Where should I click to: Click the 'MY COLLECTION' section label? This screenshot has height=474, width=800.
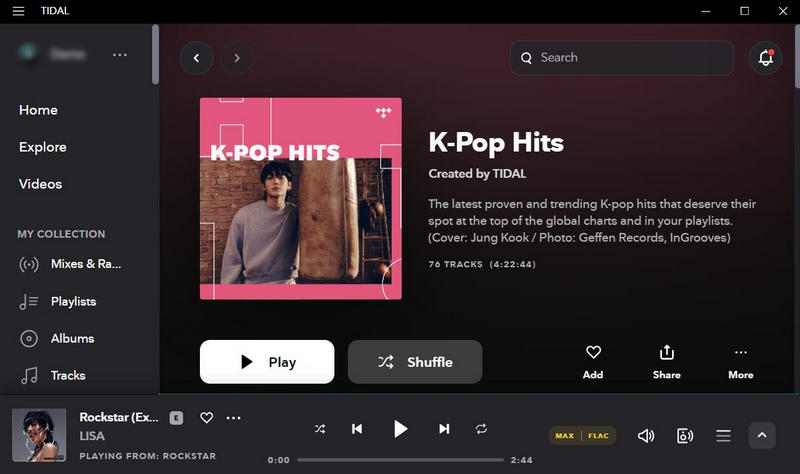click(x=61, y=234)
